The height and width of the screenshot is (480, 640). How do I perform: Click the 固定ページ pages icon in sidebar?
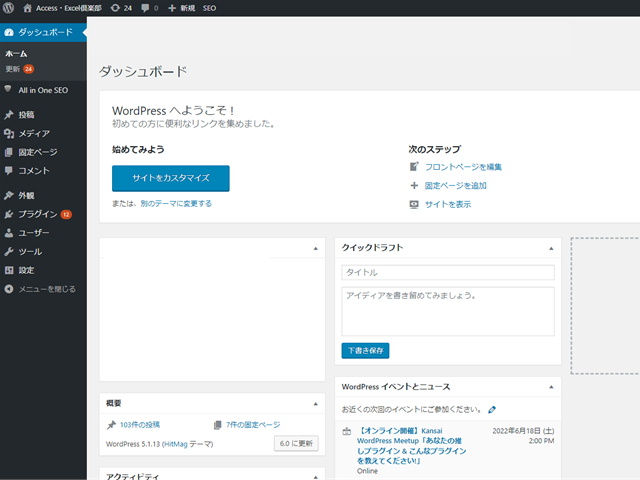coord(9,152)
